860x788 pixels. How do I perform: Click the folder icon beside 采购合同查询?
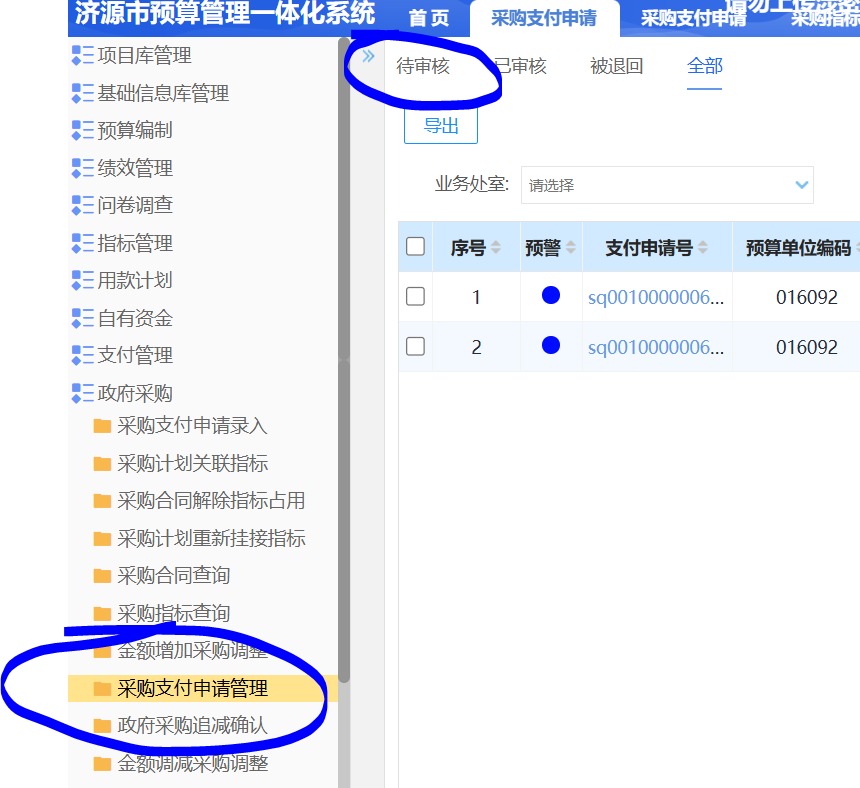(x=102, y=576)
